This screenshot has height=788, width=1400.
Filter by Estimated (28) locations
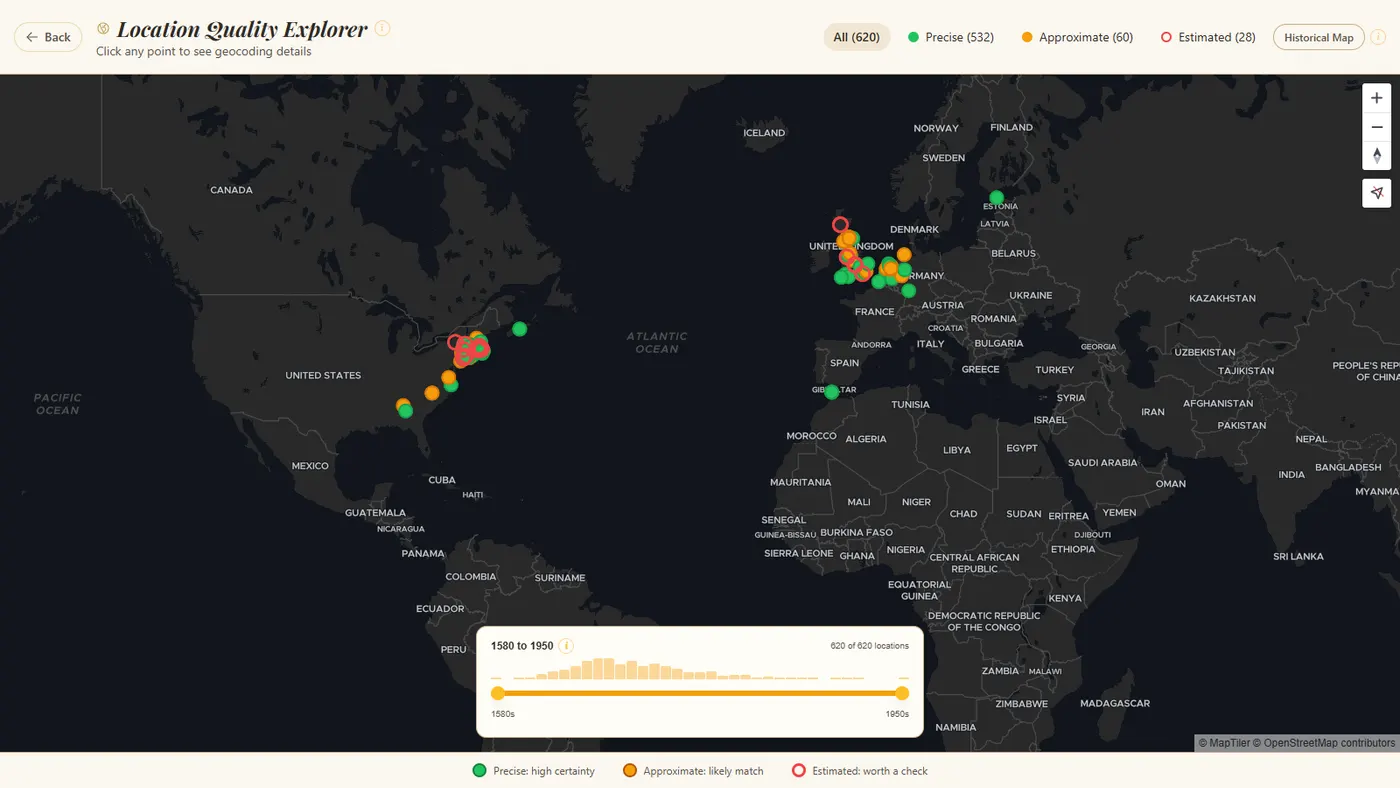[1208, 37]
